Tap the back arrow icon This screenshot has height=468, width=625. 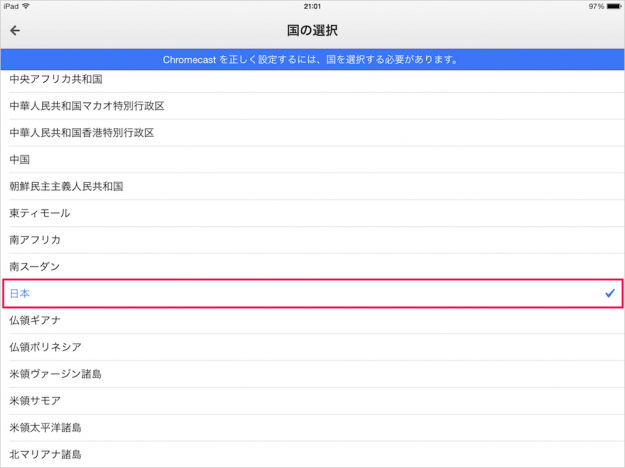pyautogui.click(x=15, y=31)
